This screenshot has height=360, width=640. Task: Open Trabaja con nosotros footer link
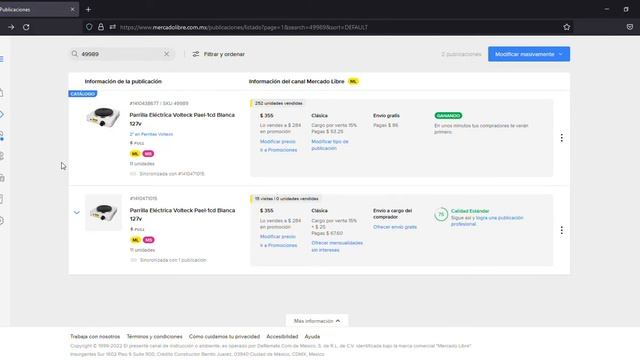95,336
